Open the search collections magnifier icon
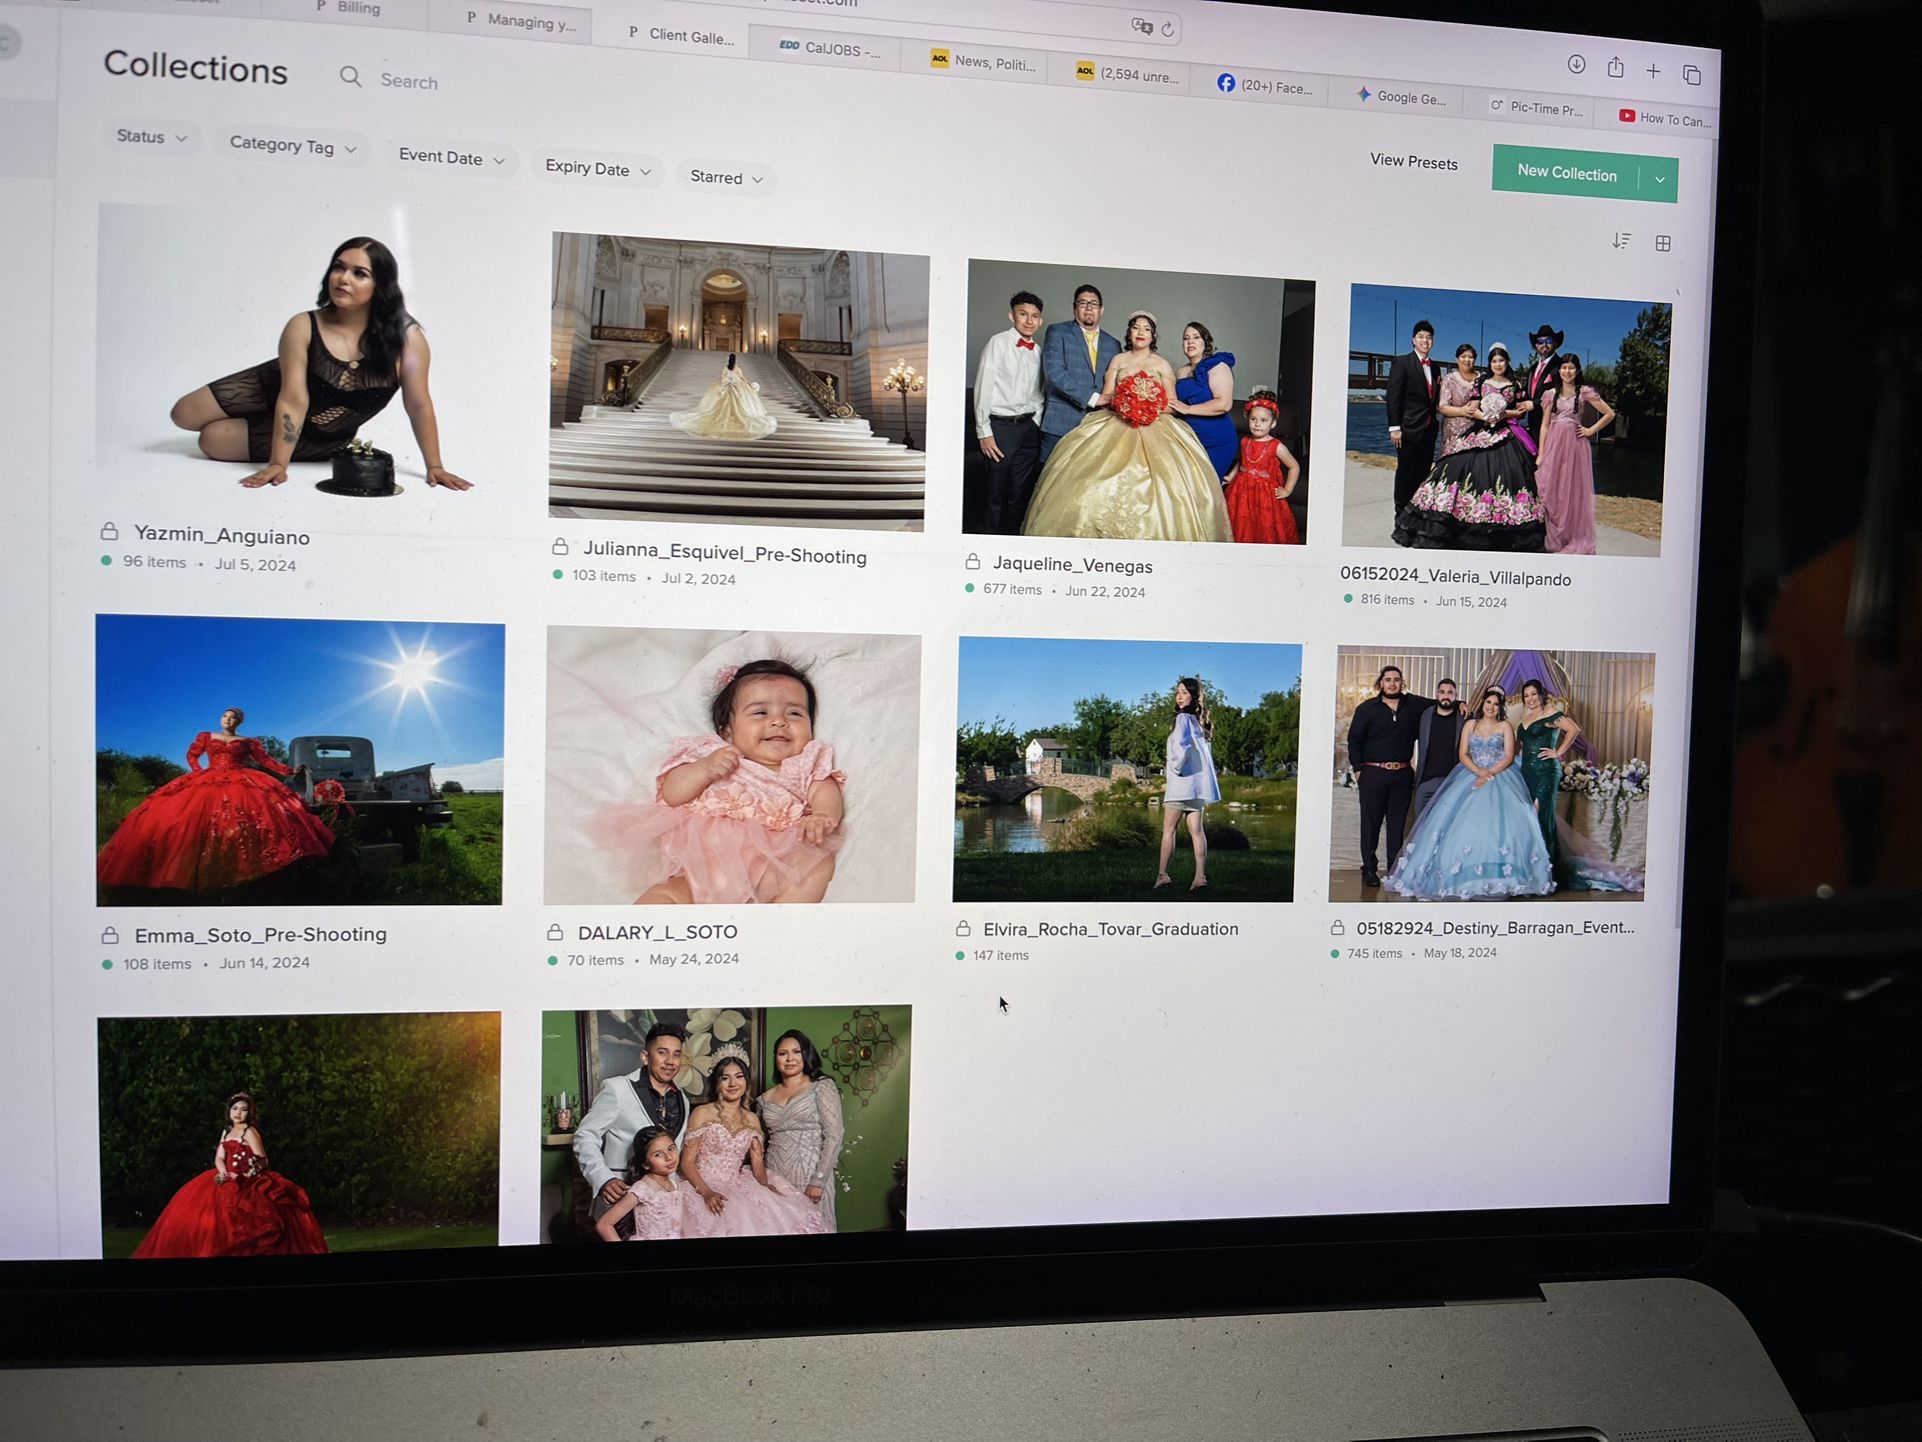 point(350,78)
